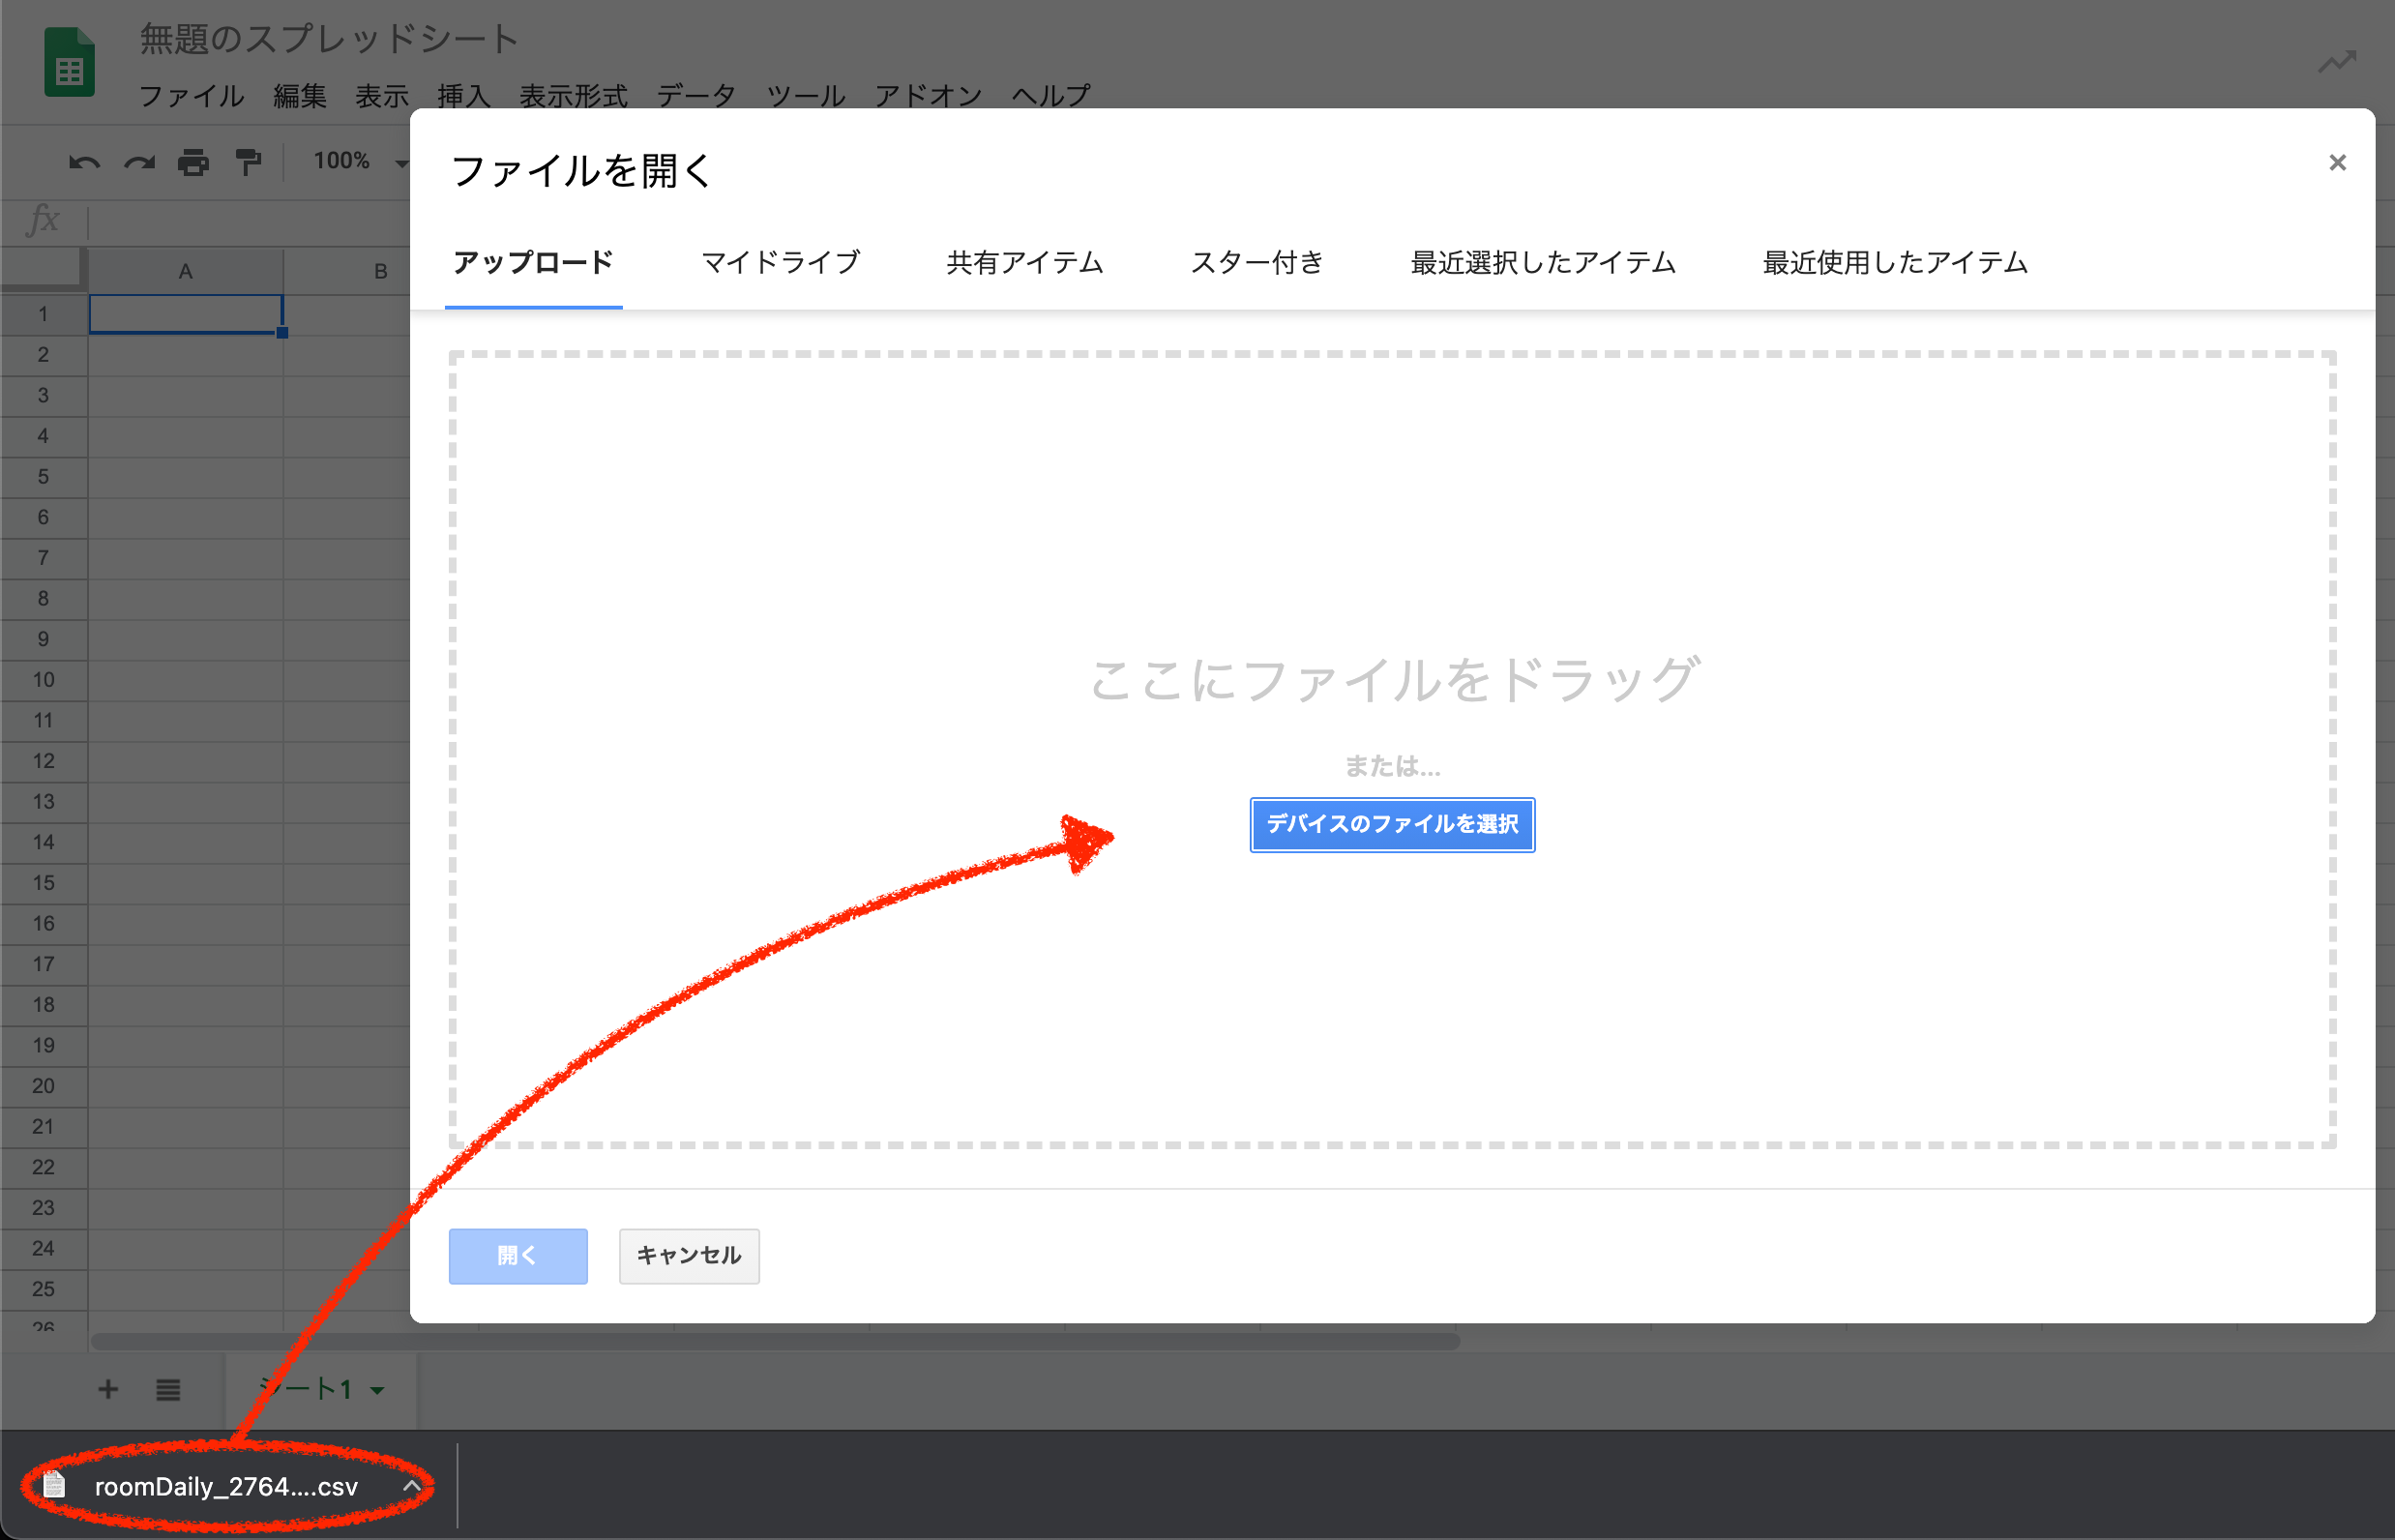Click the add sheet plus icon
2395x1540 pixels.
click(x=108, y=1389)
